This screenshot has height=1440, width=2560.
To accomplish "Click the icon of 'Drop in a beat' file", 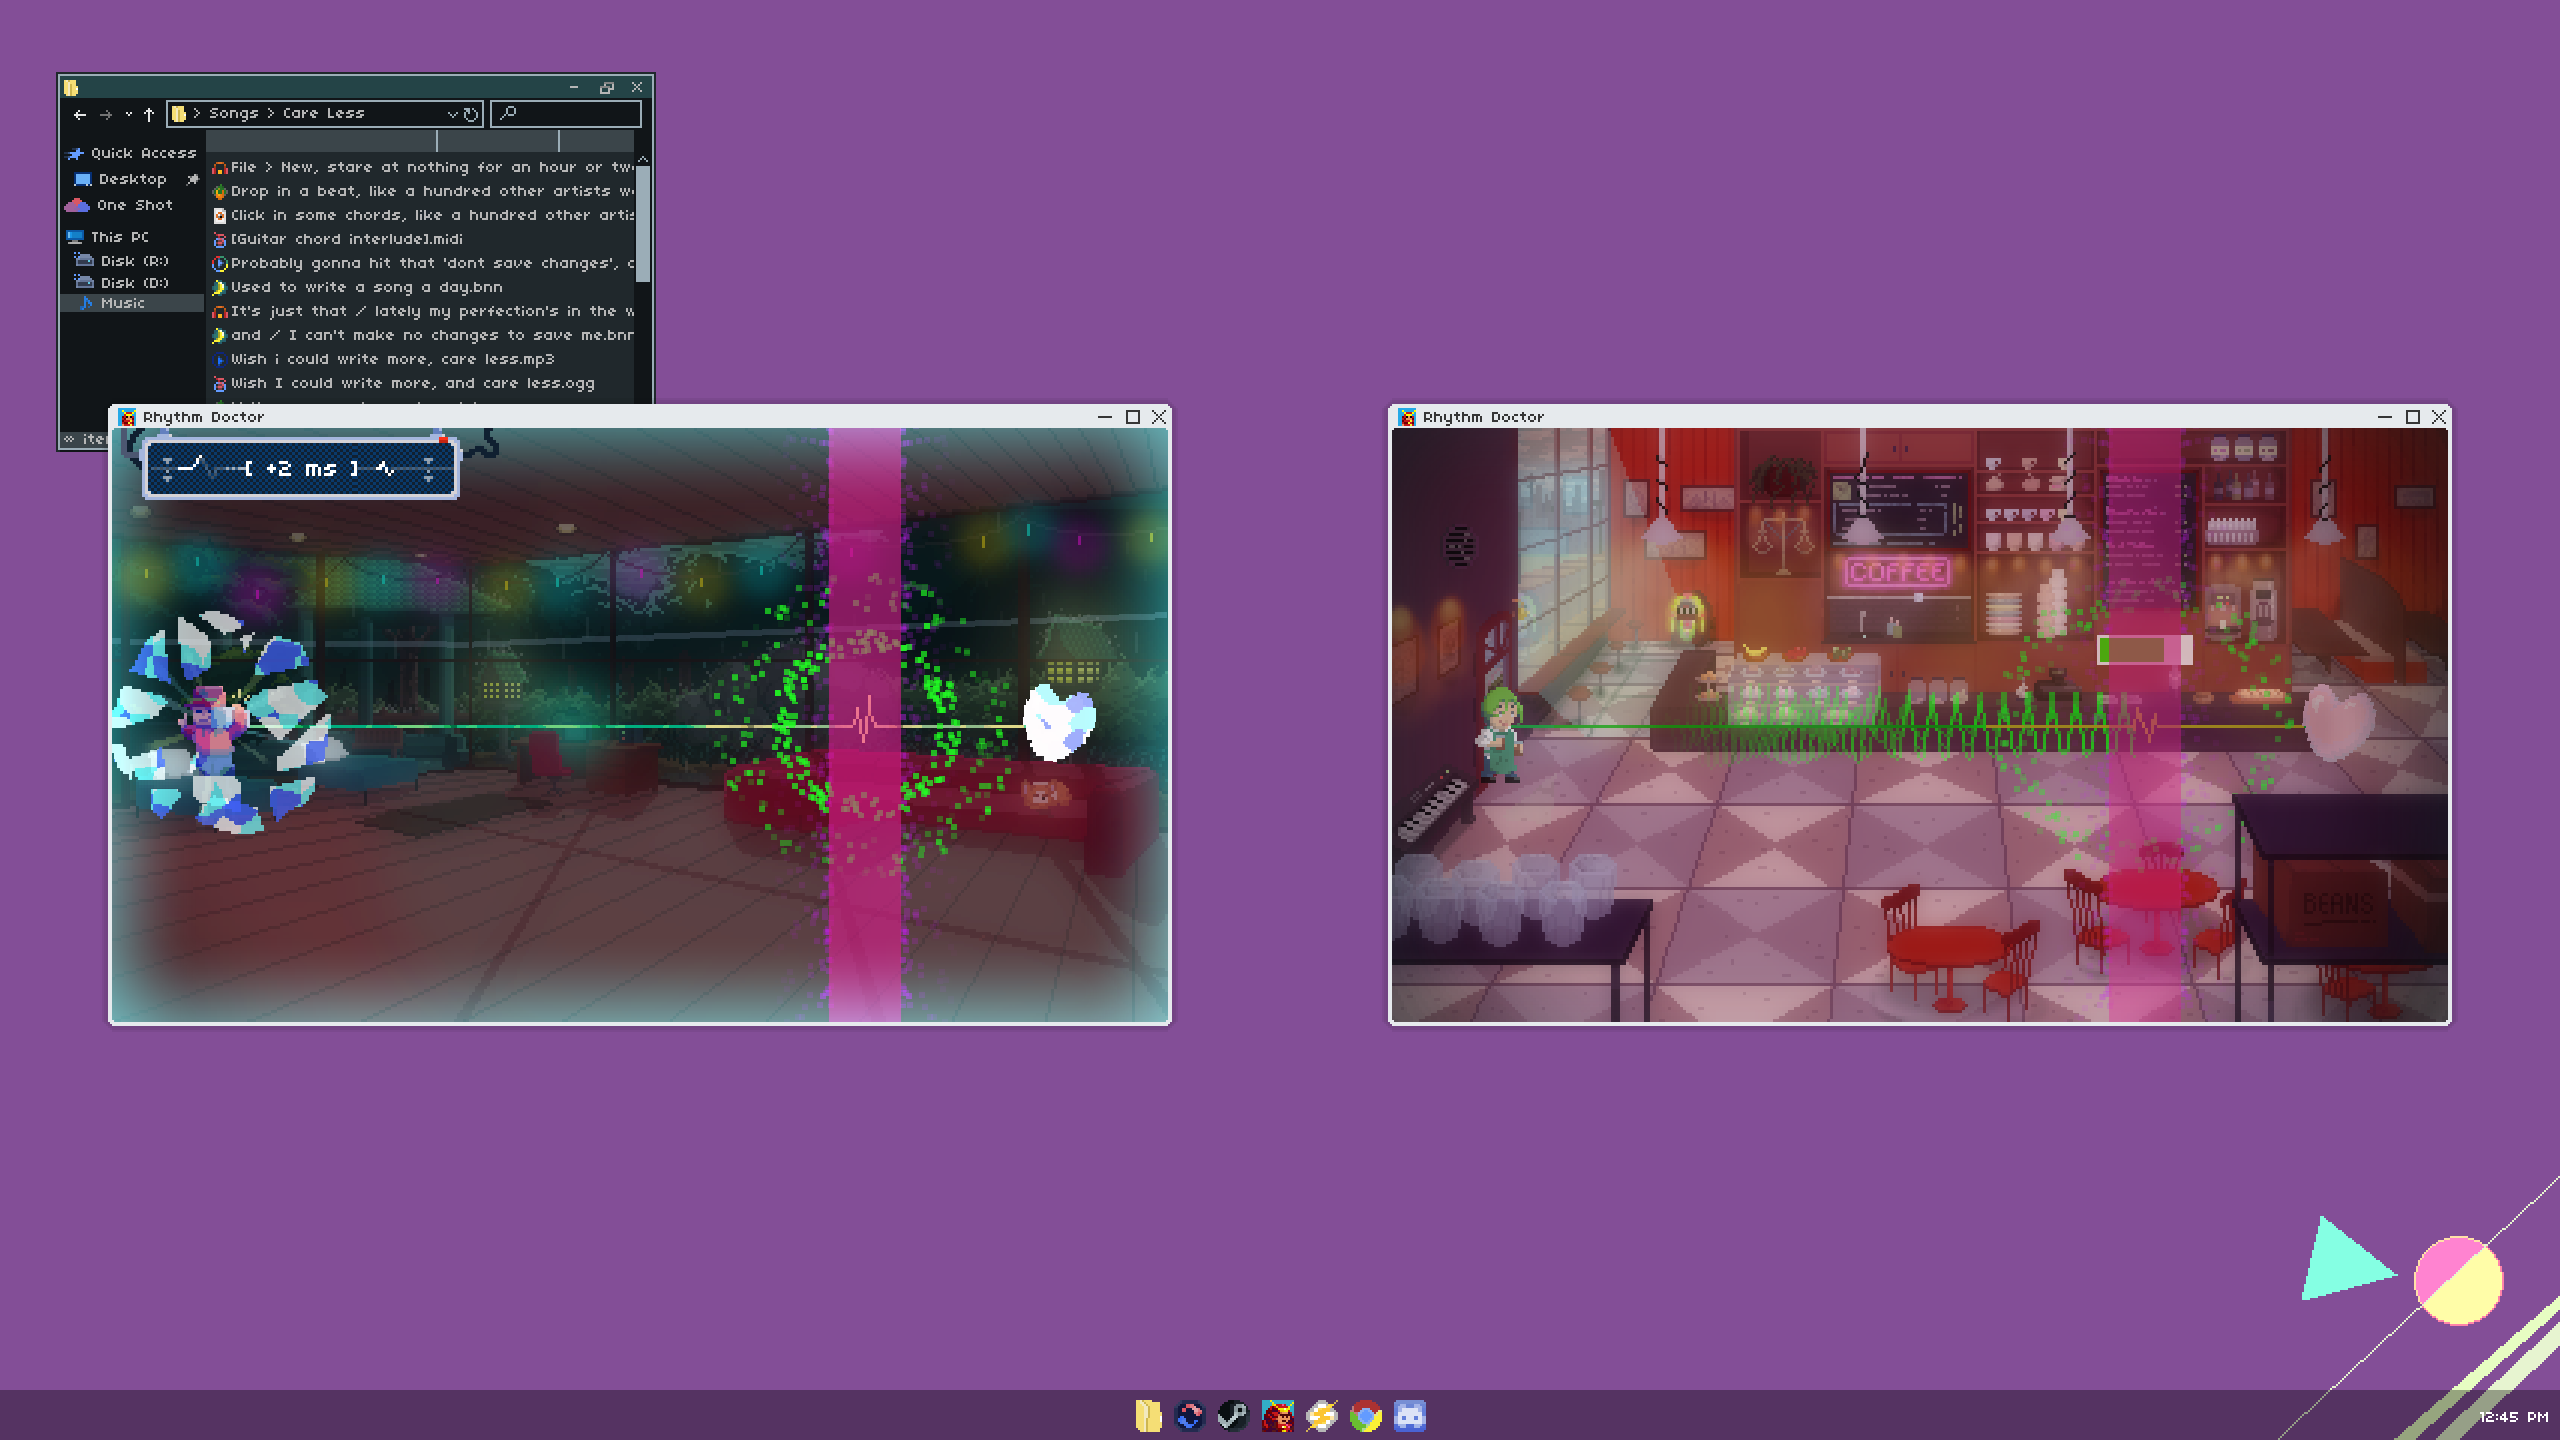I will (220, 192).
